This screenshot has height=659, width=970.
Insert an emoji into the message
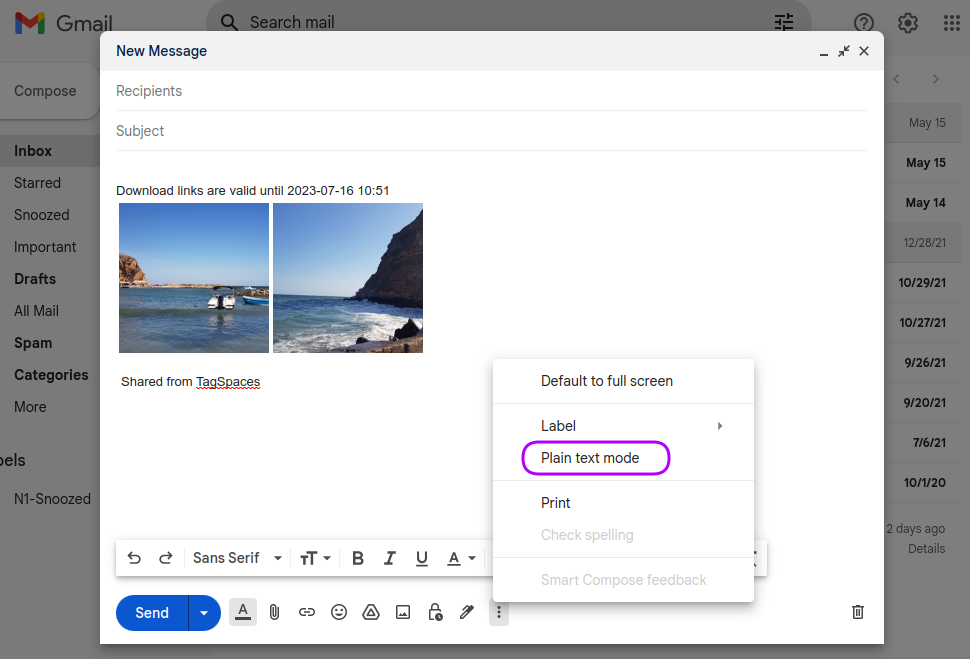click(x=338, y=612)
